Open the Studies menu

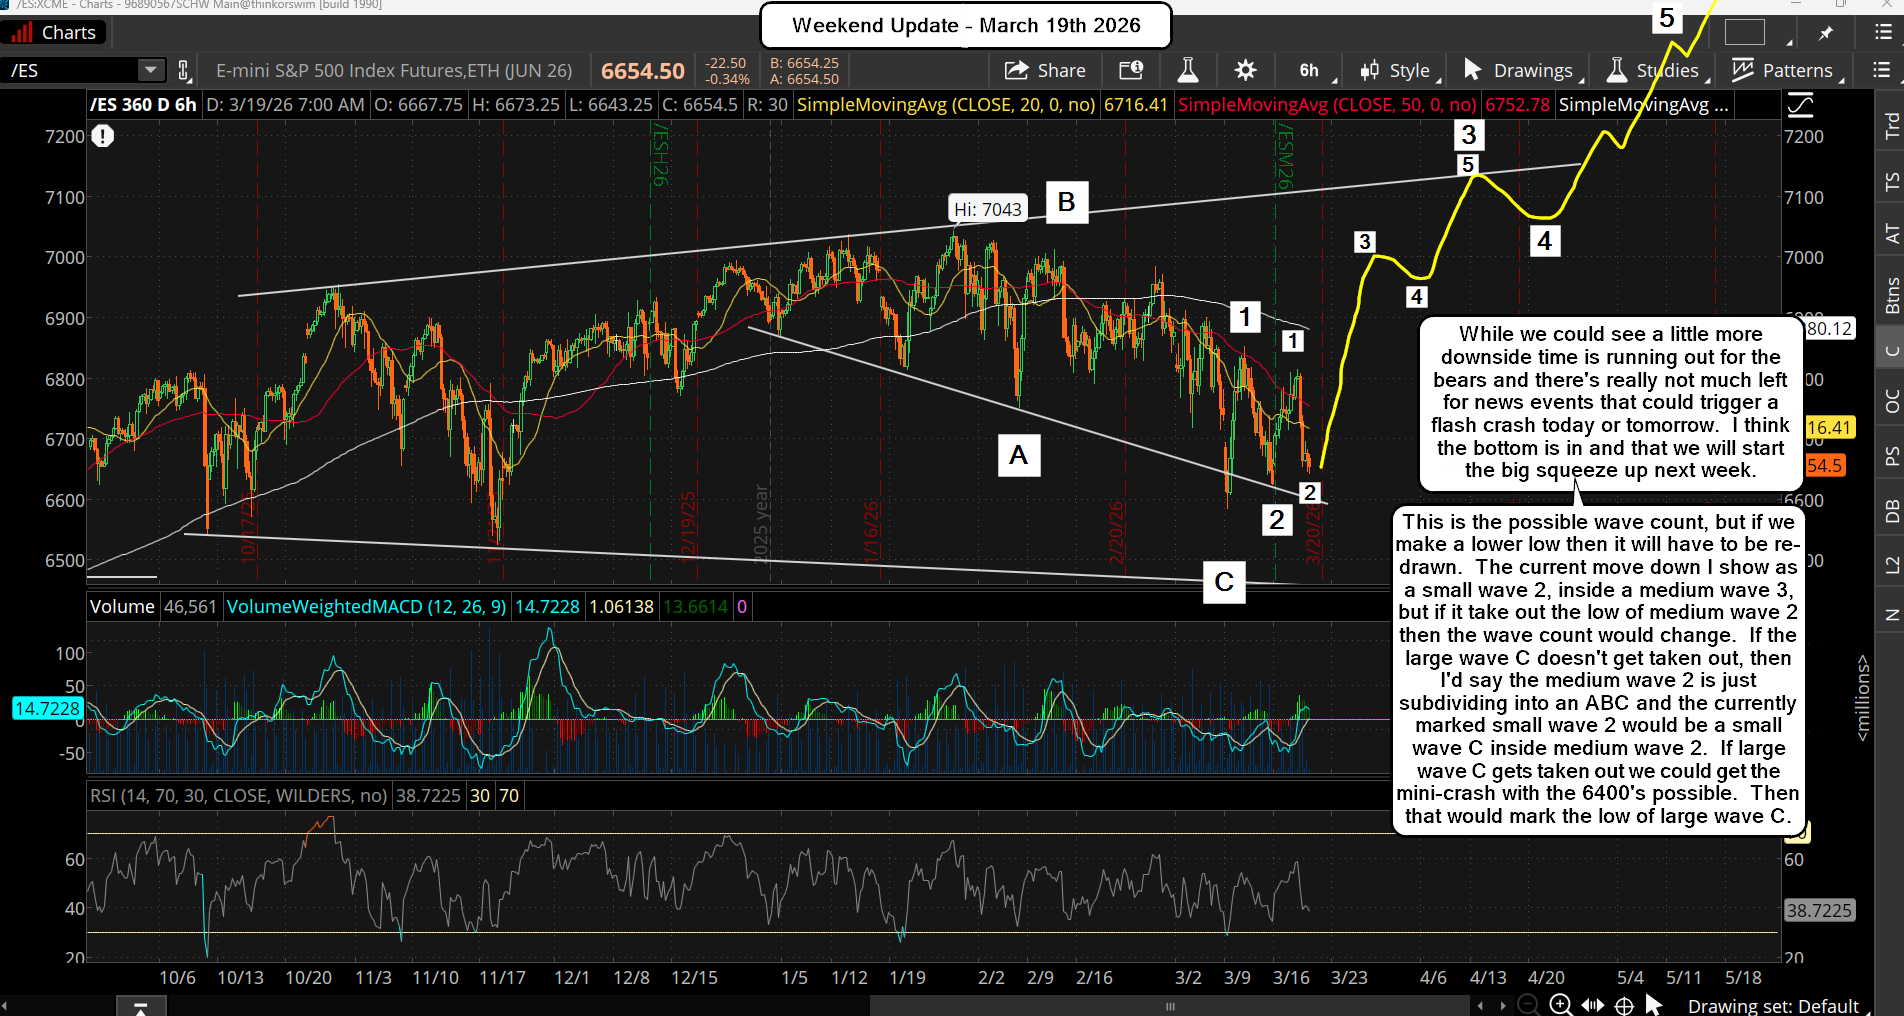point(1653,70)
